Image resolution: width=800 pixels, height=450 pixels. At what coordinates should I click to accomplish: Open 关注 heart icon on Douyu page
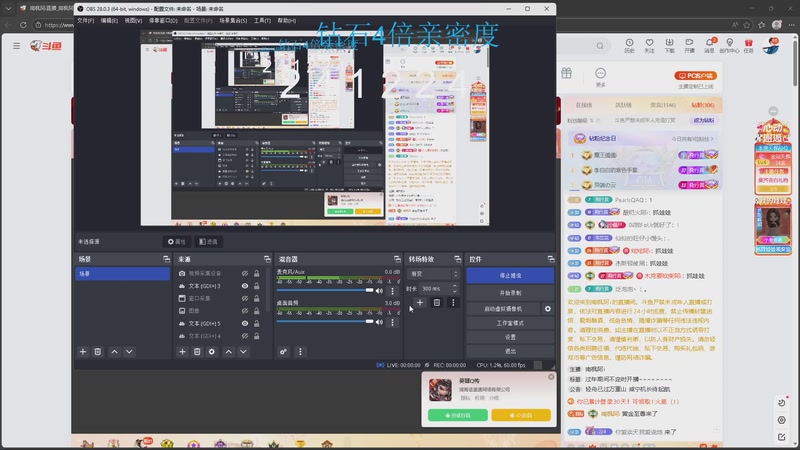coord(649,45)
